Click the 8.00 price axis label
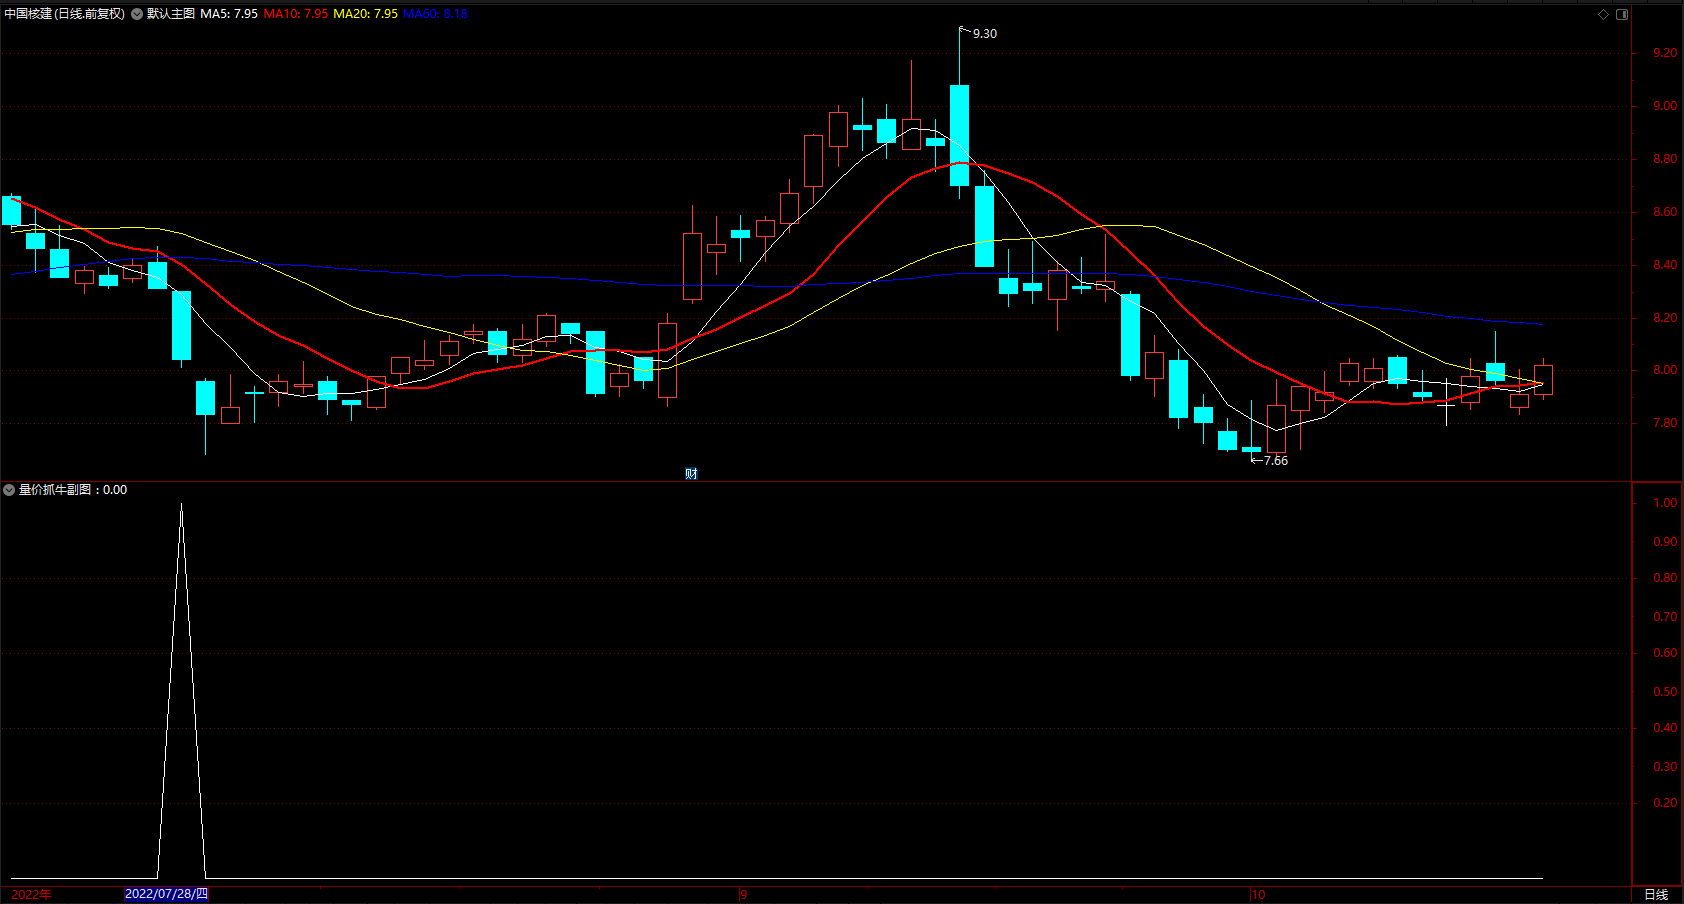The width and height of the screenshot is (1684, 904). 1665,370
